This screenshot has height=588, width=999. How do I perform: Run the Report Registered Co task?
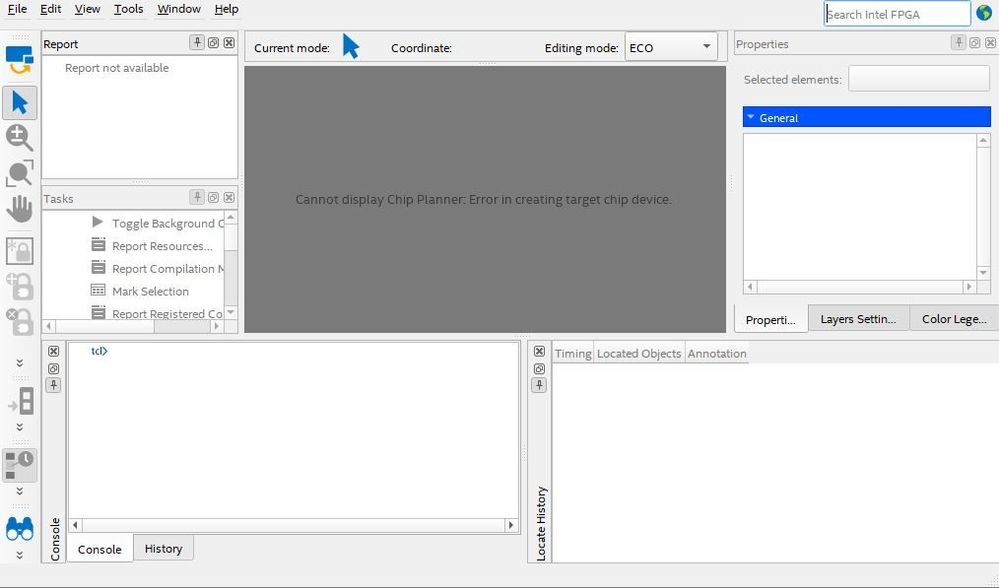click(x=168, y=313)
